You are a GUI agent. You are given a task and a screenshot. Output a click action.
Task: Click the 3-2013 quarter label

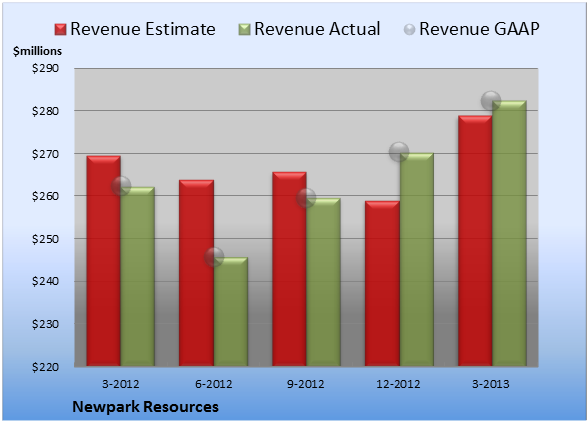click(x=491, y=384)
